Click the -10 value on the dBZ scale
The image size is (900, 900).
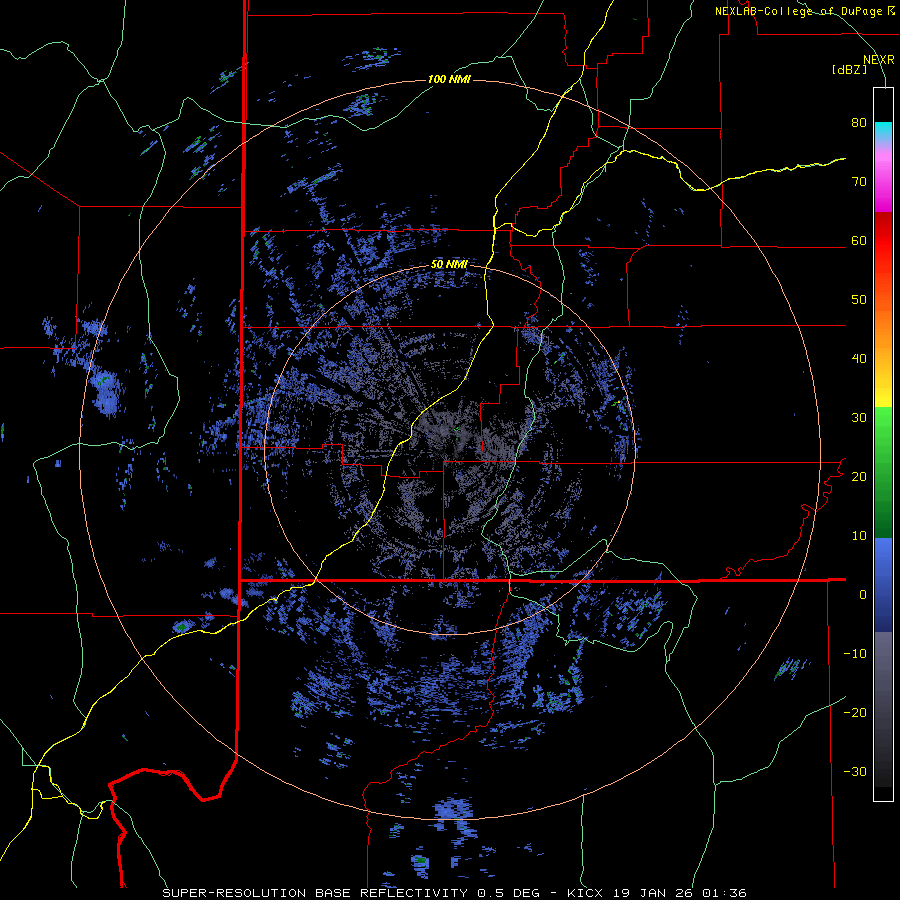pyautogui.click(x=855, y=653)
